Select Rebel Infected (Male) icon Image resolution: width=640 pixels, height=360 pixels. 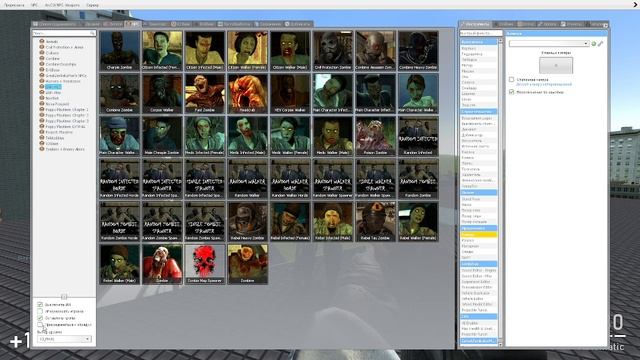click(x=333, y=221)
